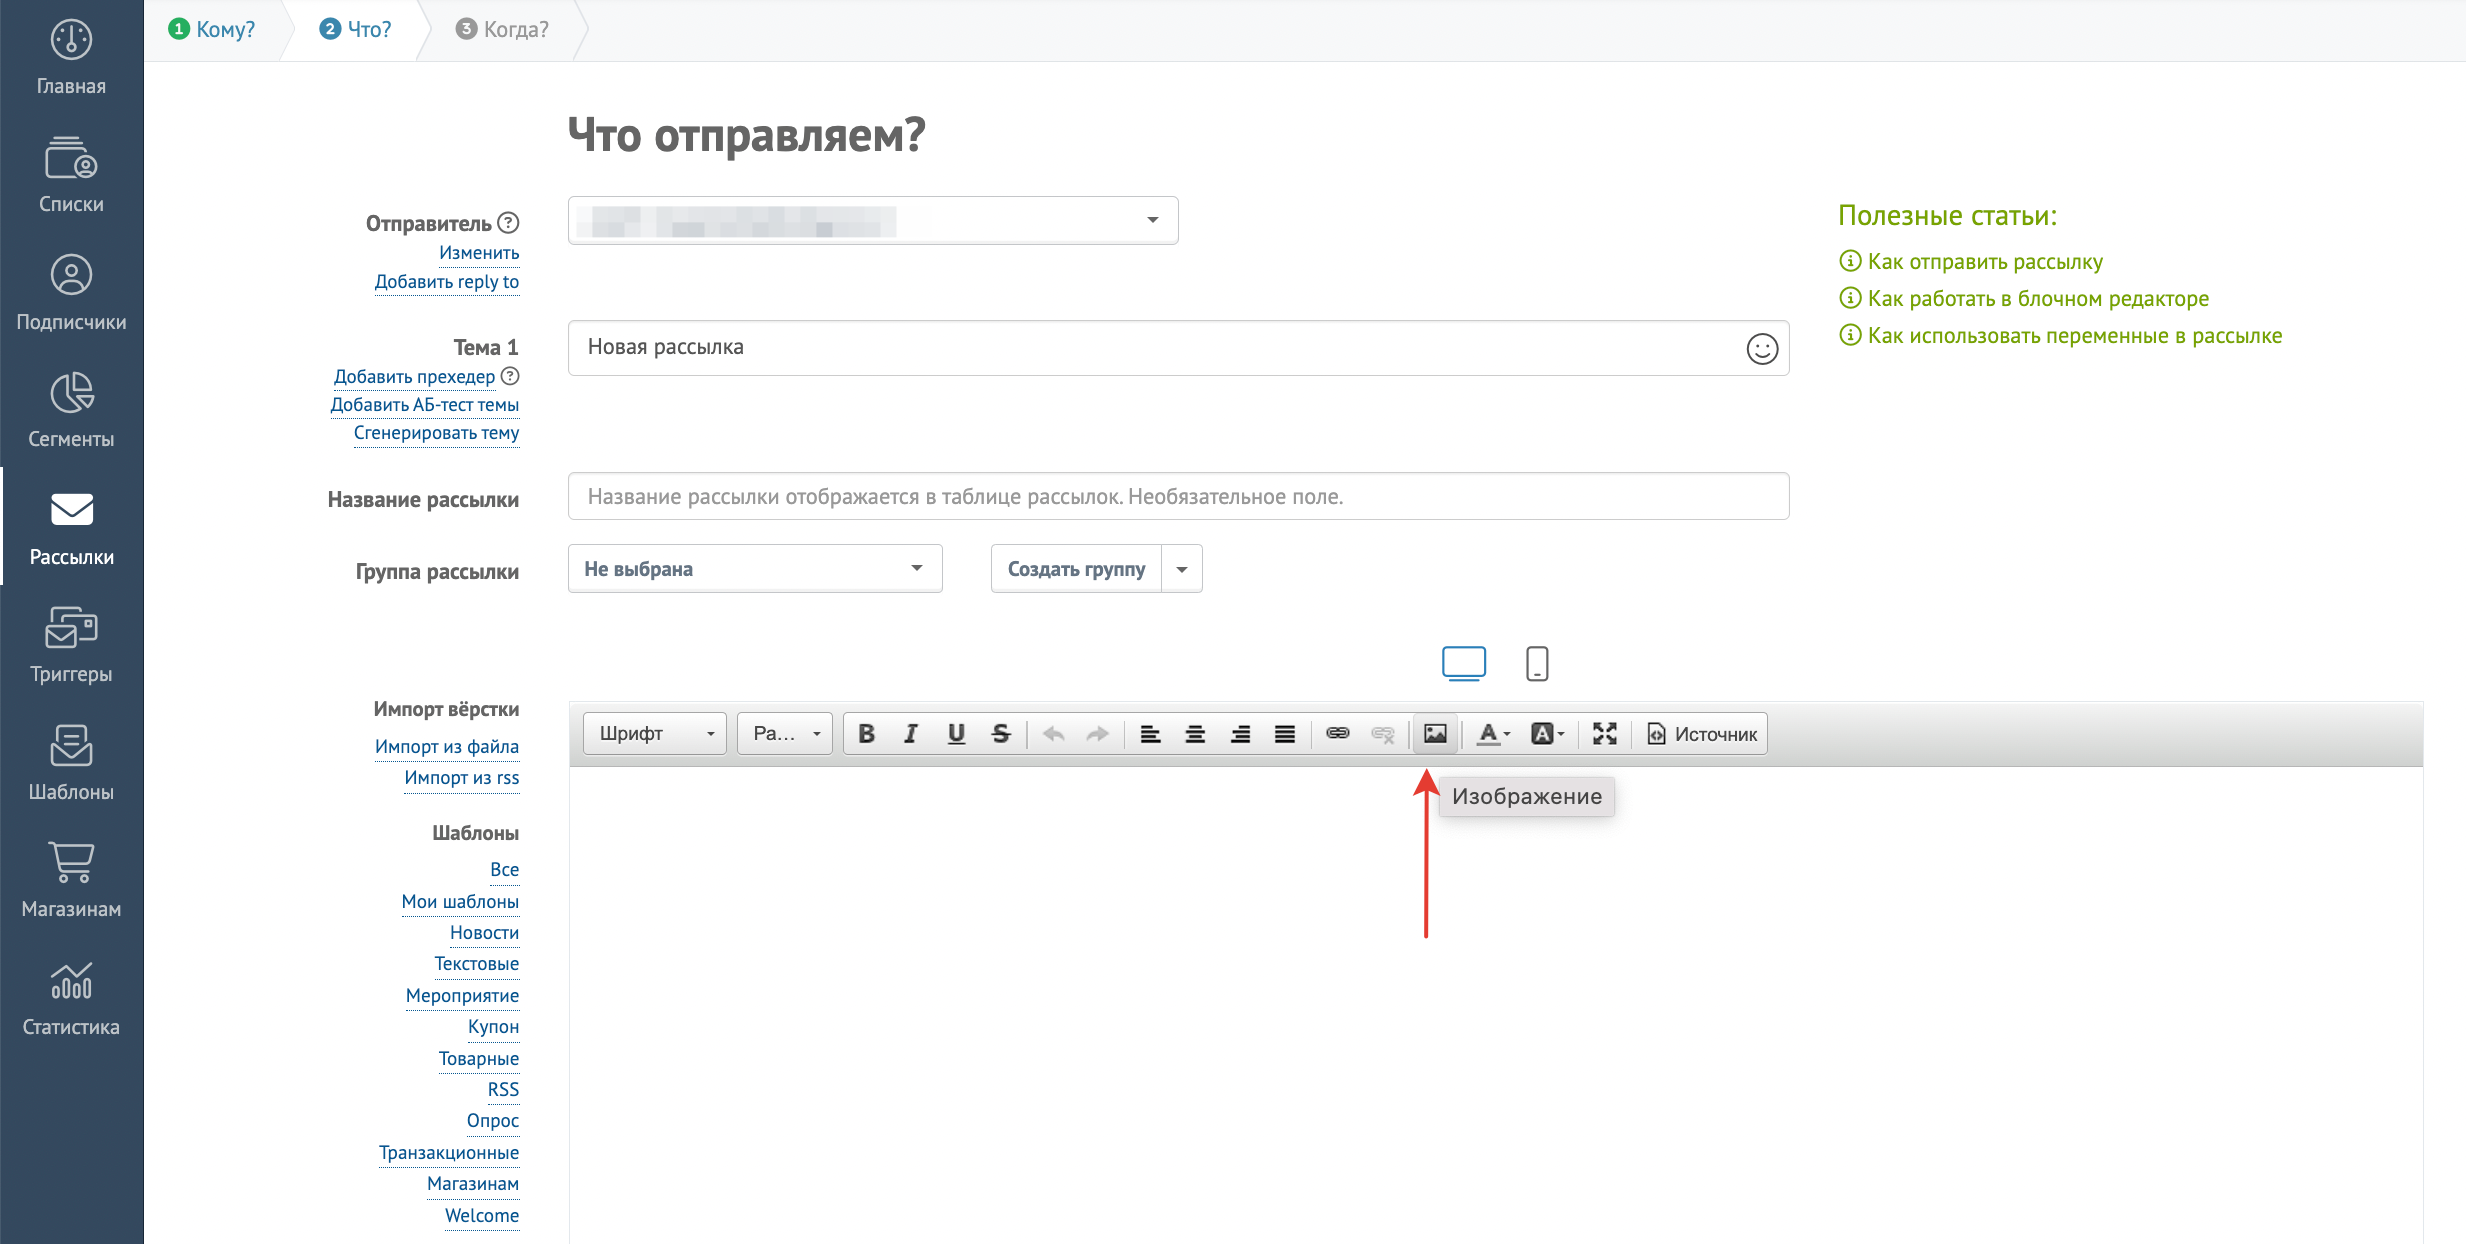2466x1244 pixels.
Task: Open Магазинам in the sidebar
Action: tap(71, 881)
